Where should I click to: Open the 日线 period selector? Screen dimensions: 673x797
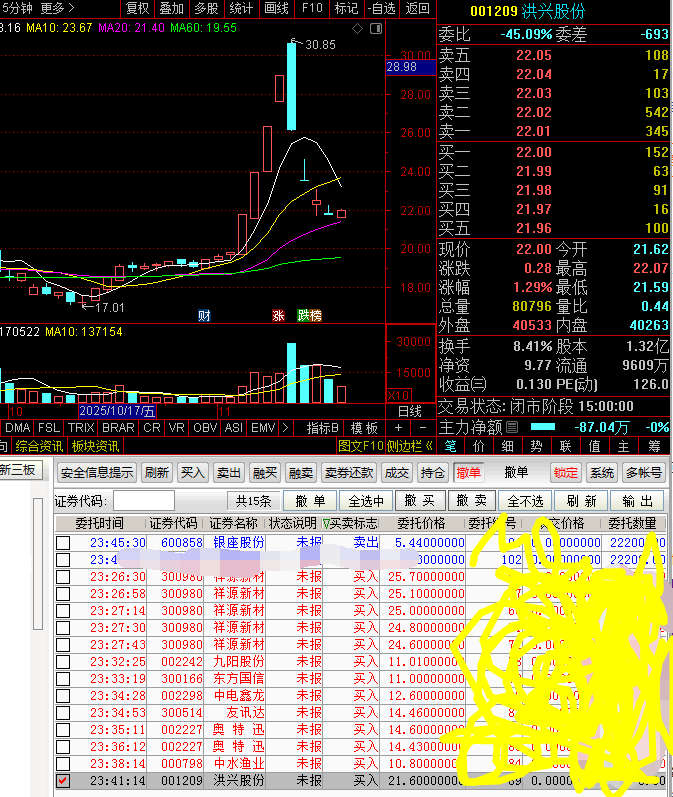[410, 411]
